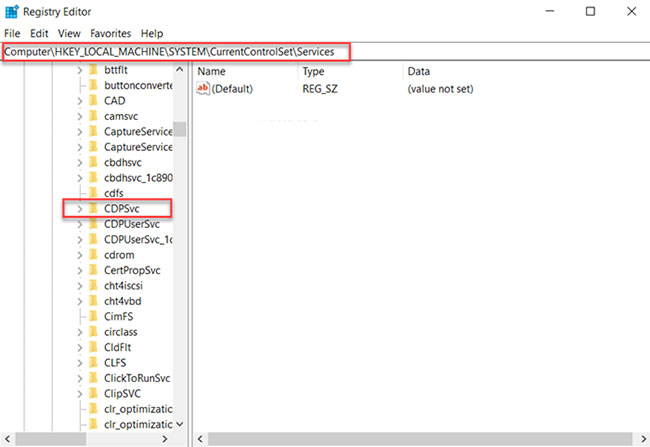The image size is (650, 447).
Task: Click the tree pane vertical scrollbar thumb
Action: pos(180,129)
